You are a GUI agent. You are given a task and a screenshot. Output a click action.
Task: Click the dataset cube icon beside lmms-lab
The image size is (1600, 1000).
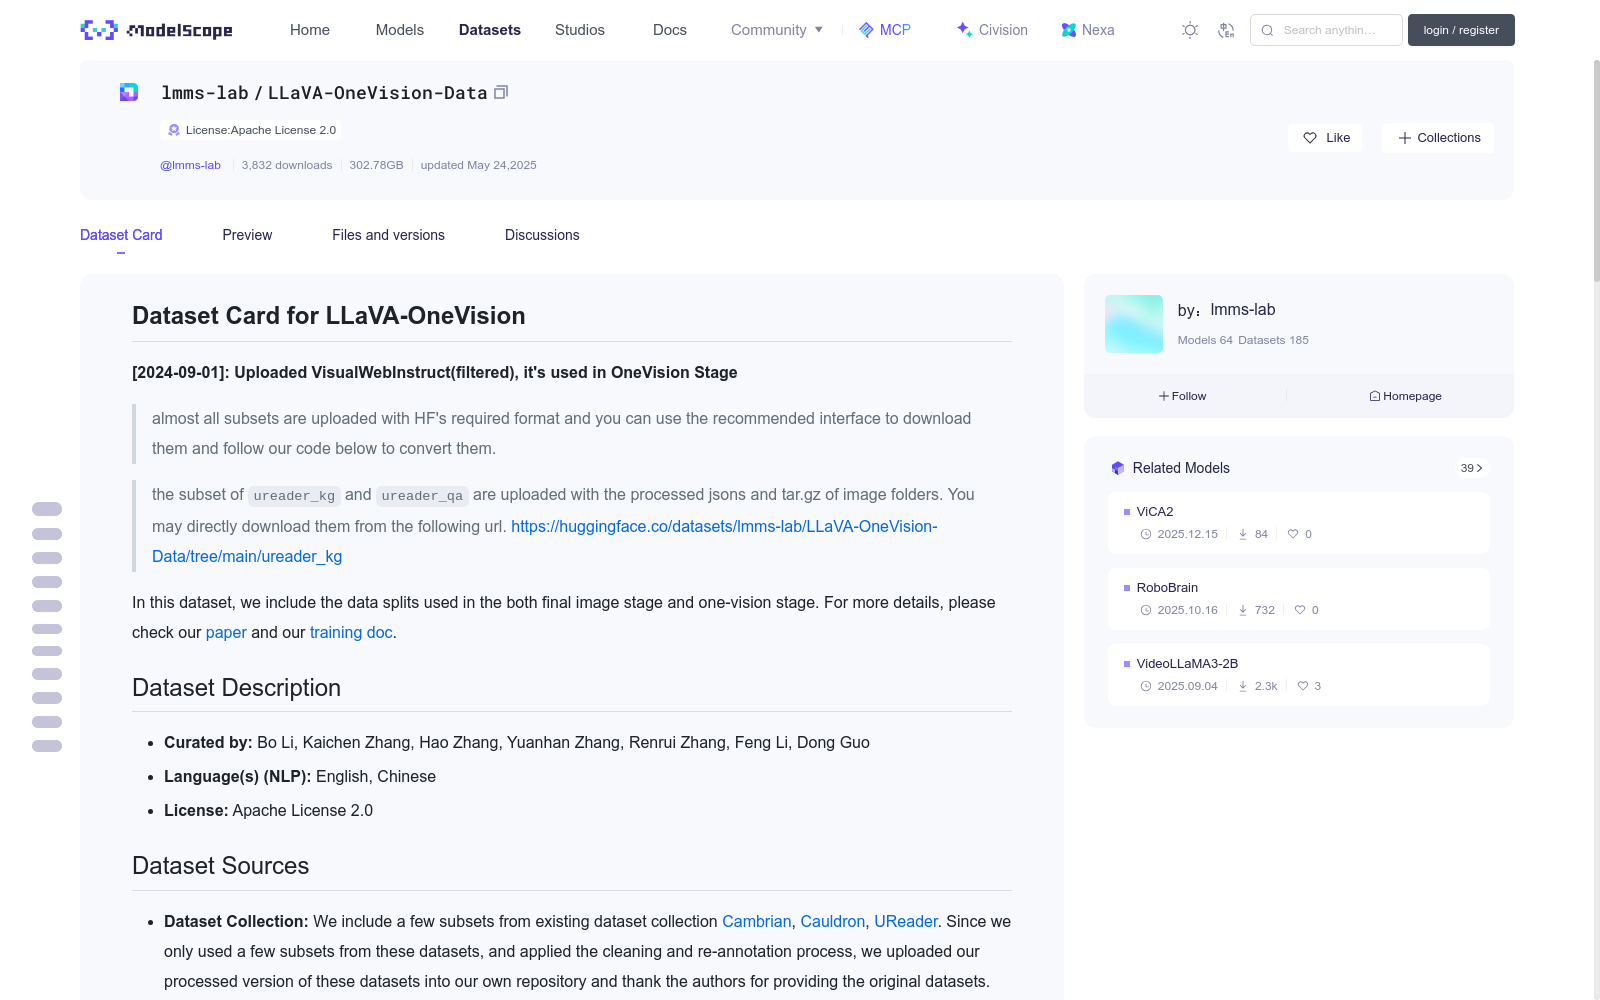129,92
